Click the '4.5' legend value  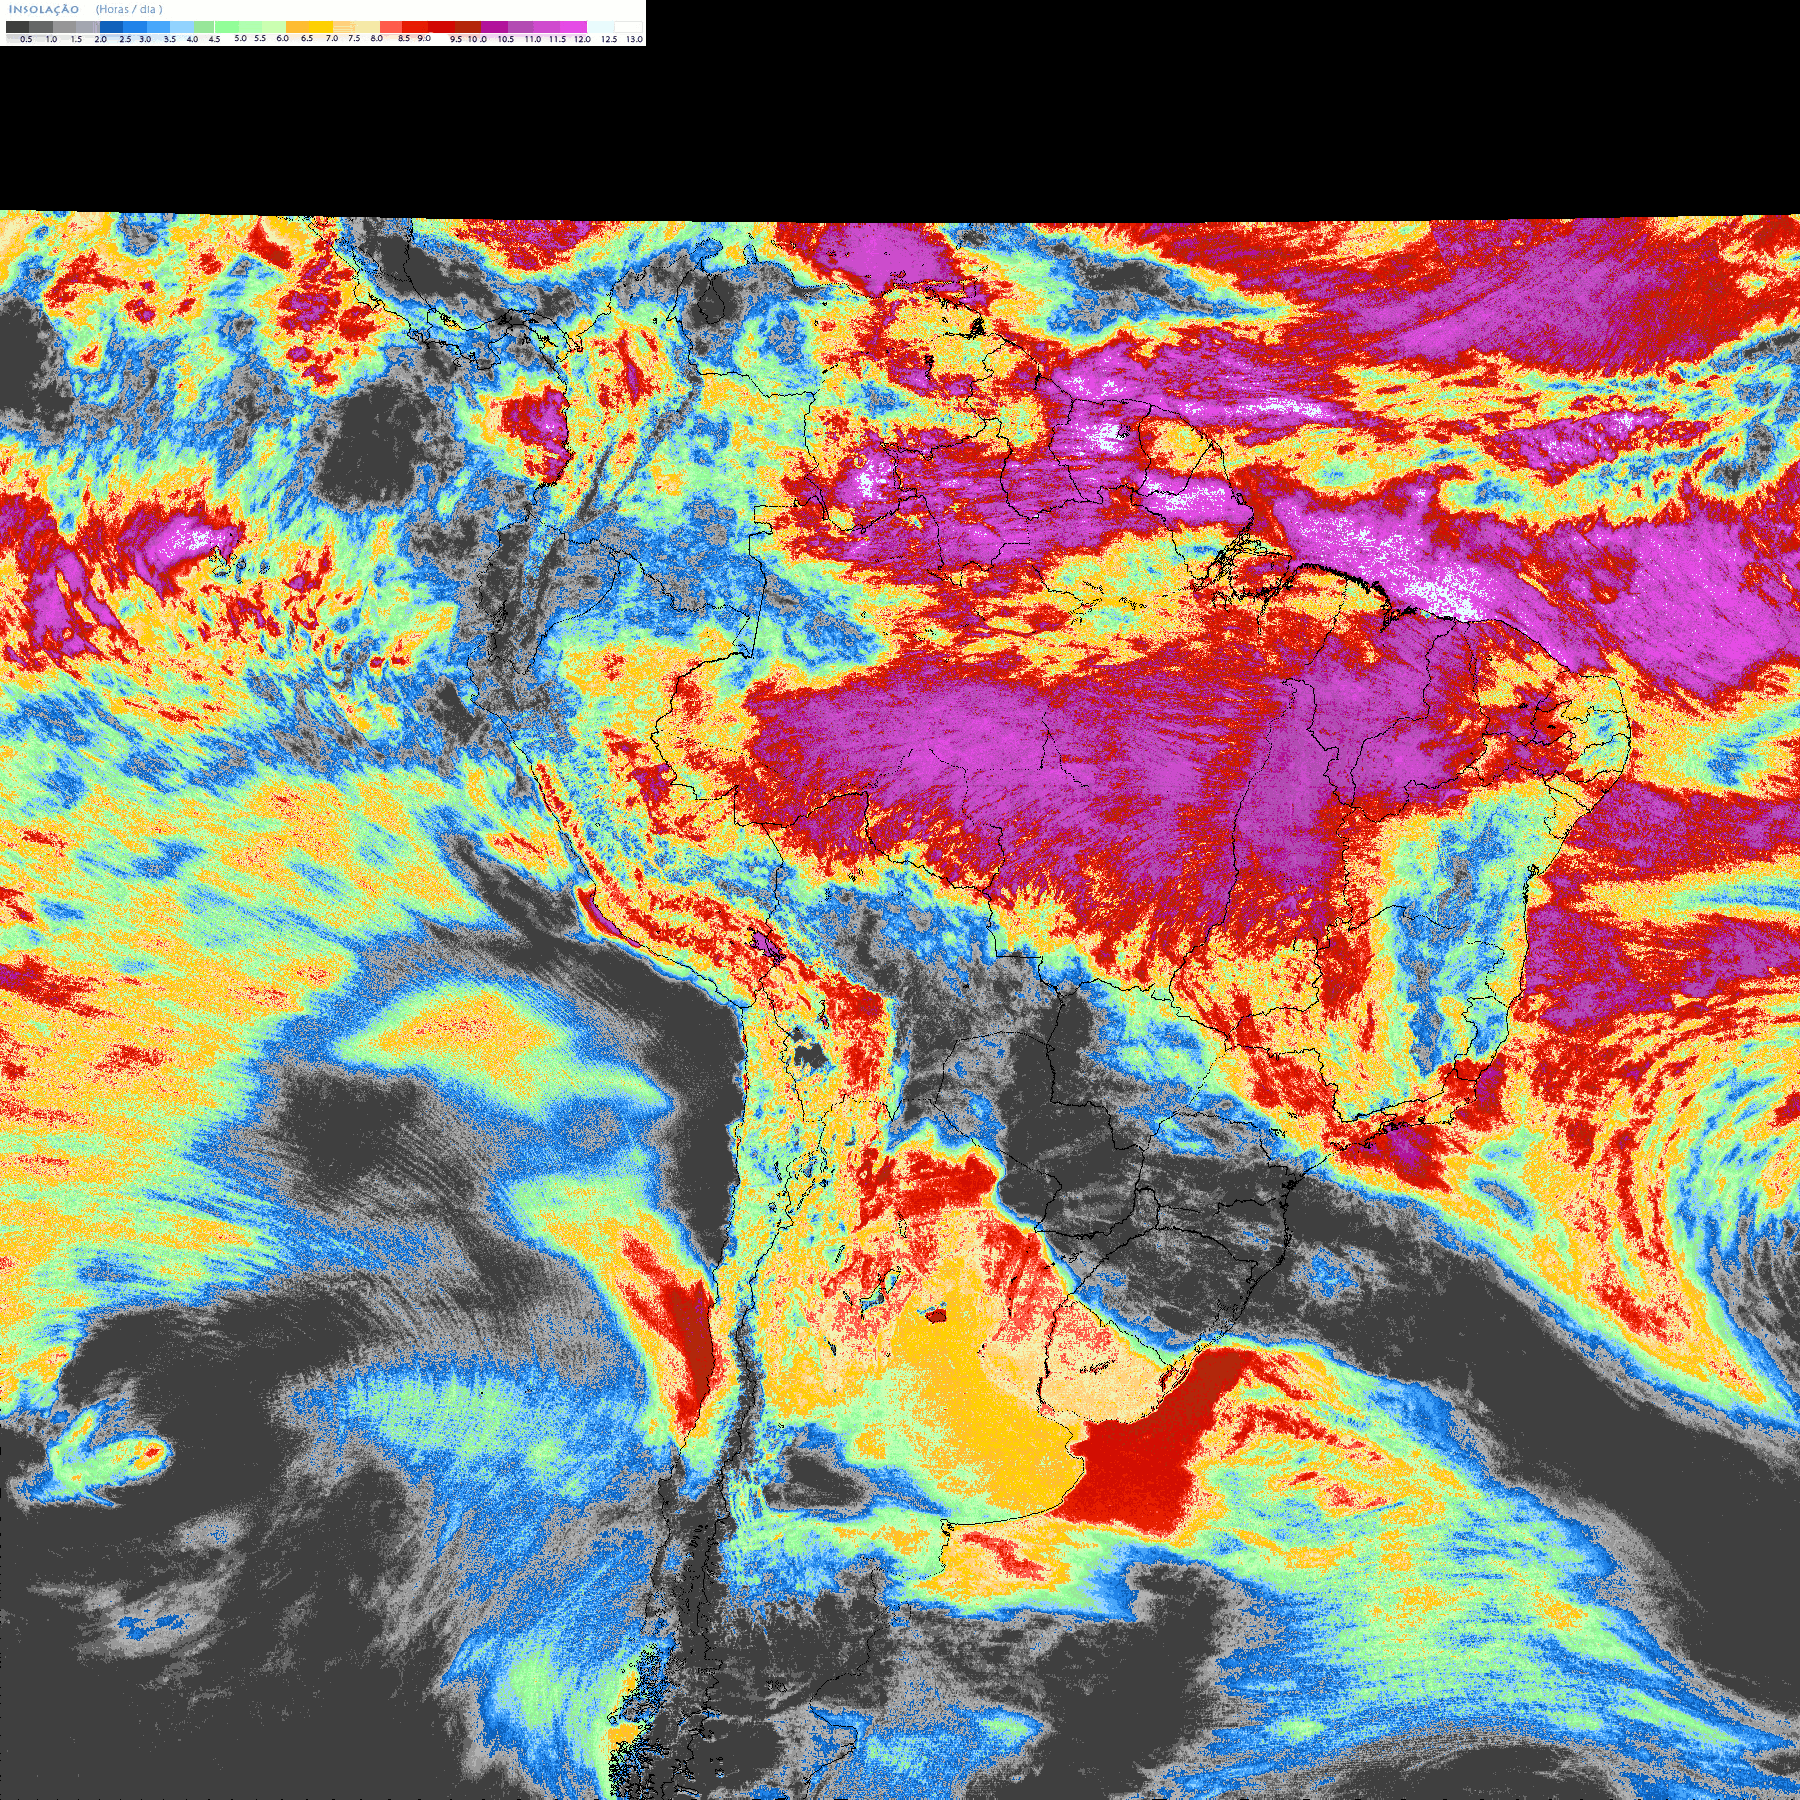coord(214,39)
